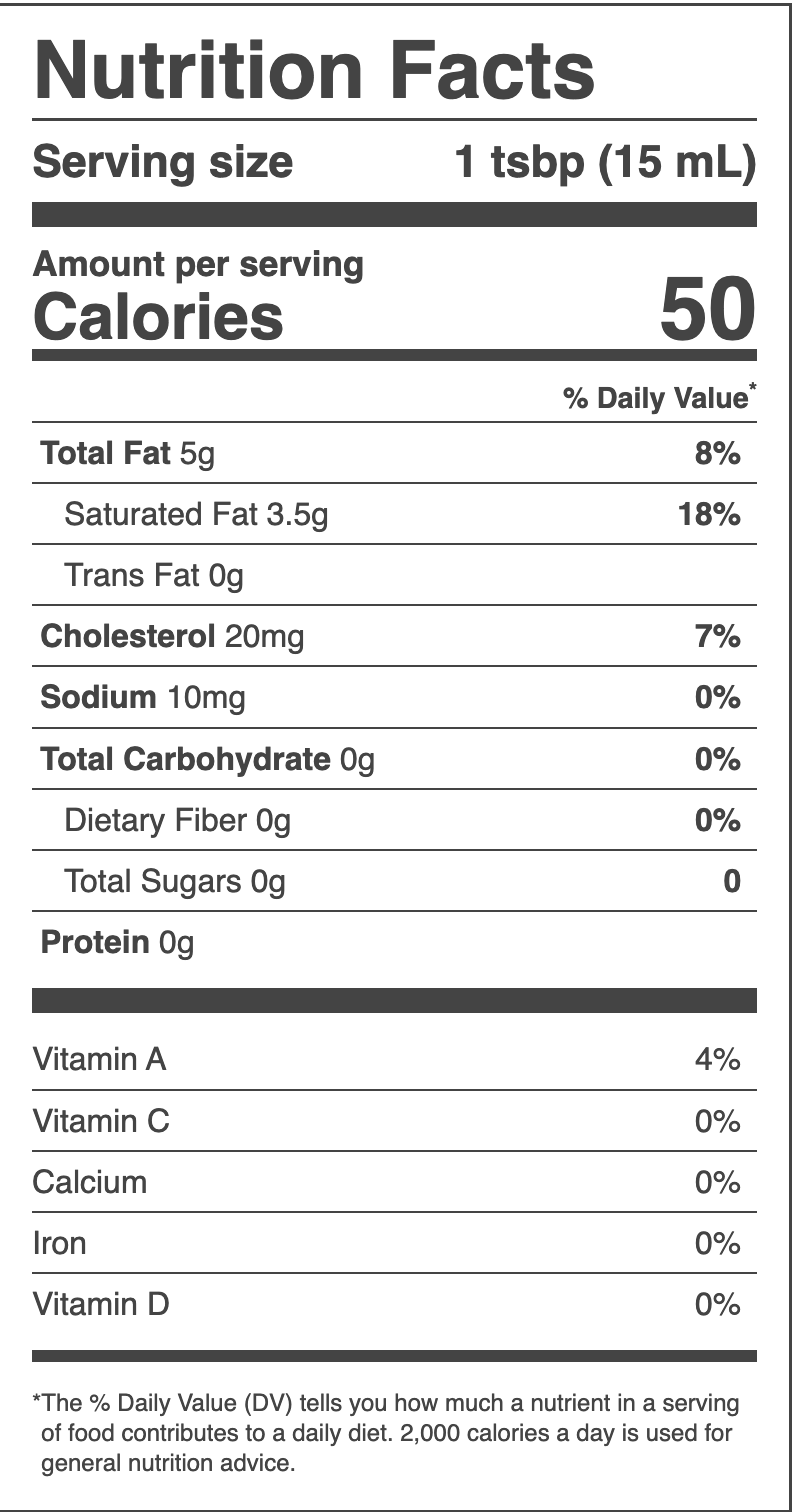The height and width of the screenshot is (1512, 794).
Task: Click the % Daily Value column header
Action: 659,398
